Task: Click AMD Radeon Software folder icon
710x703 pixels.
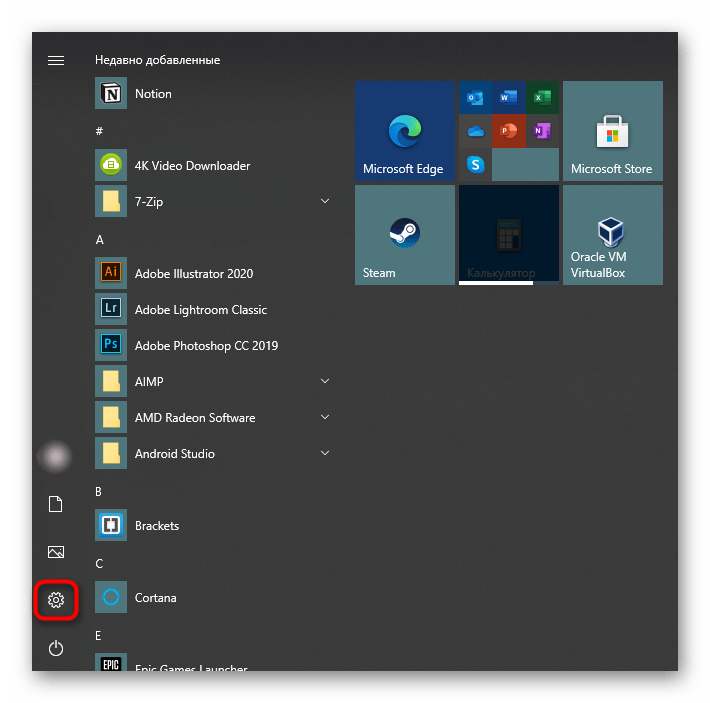Action: 111,417
